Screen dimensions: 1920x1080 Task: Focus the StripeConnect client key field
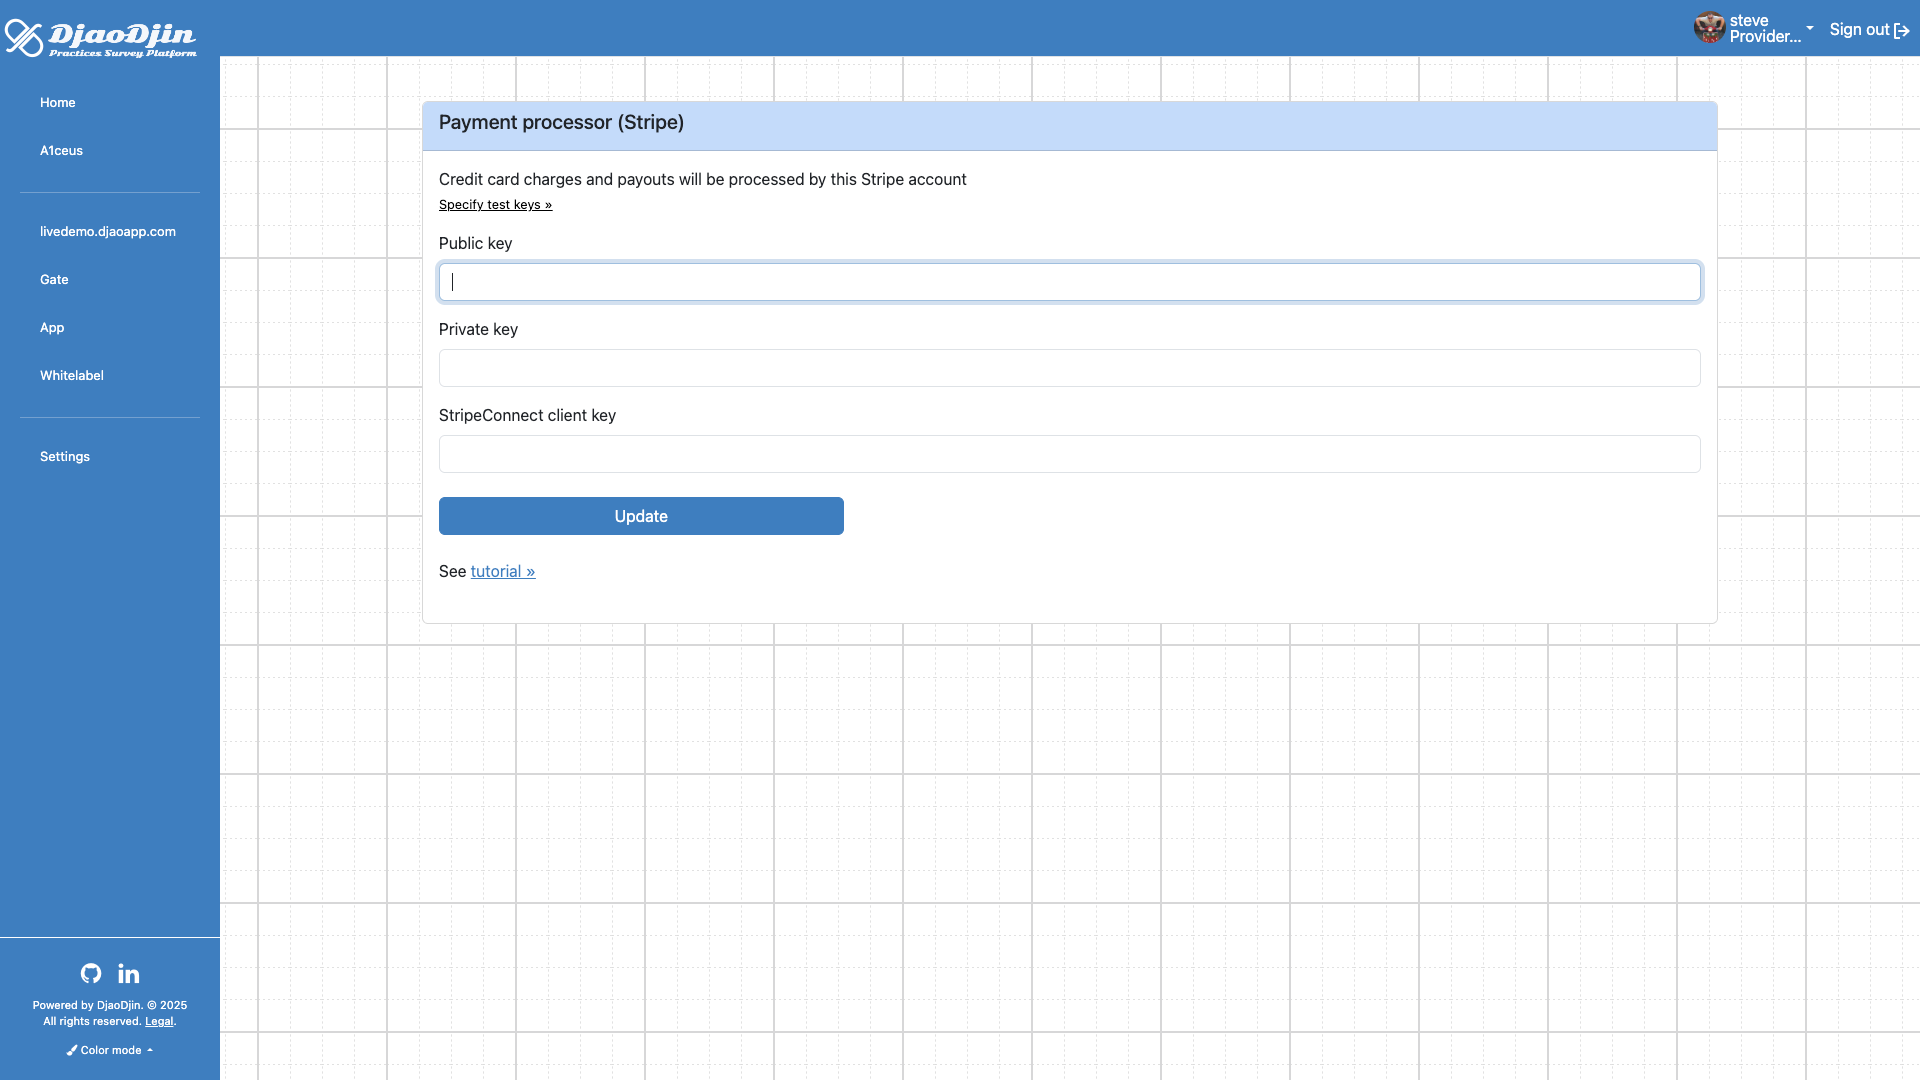click(1069, 454)
